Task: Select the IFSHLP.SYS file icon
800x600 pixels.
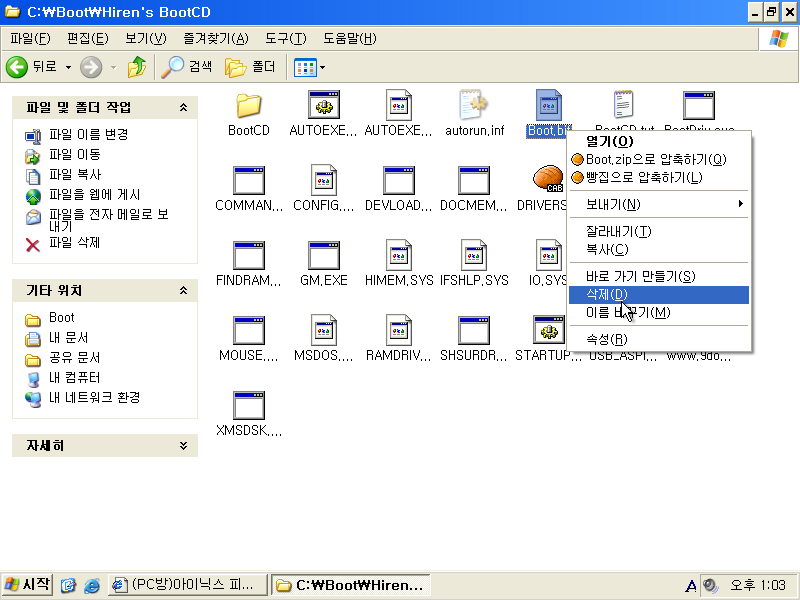Action: (x=474, y=256)
